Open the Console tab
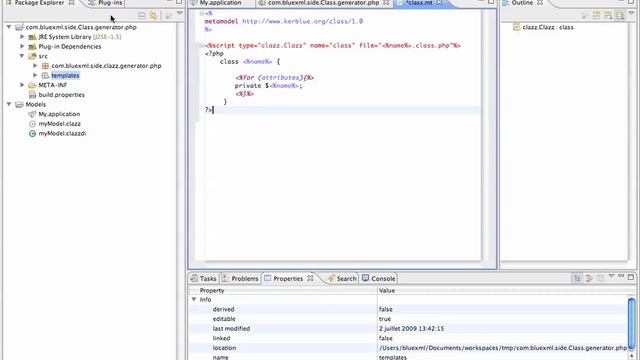 [x=378, y=278]
